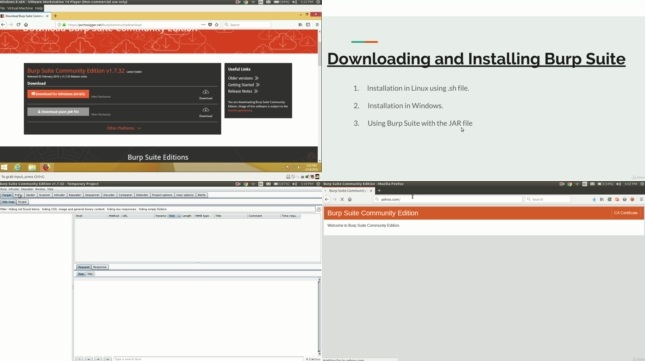Open the Project options tab in Burp Suite
The width and height of the screenshot is (645, 361).
(162, 195)
